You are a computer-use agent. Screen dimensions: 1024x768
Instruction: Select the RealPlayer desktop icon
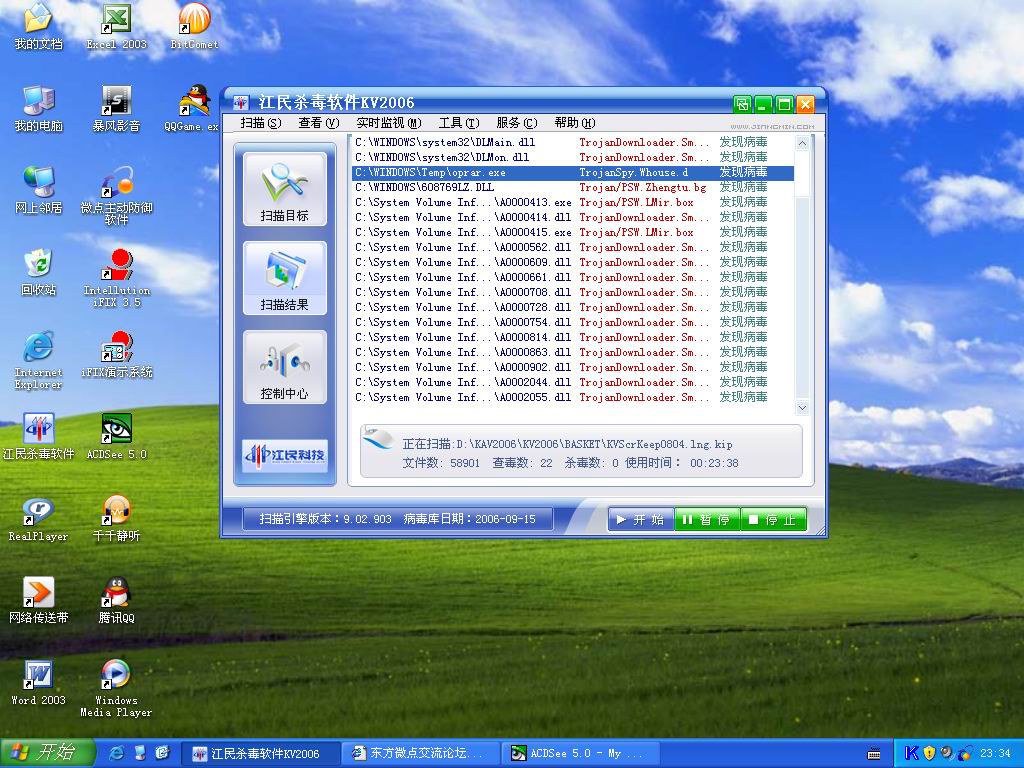pyautogui.click(x=38, y=519)
